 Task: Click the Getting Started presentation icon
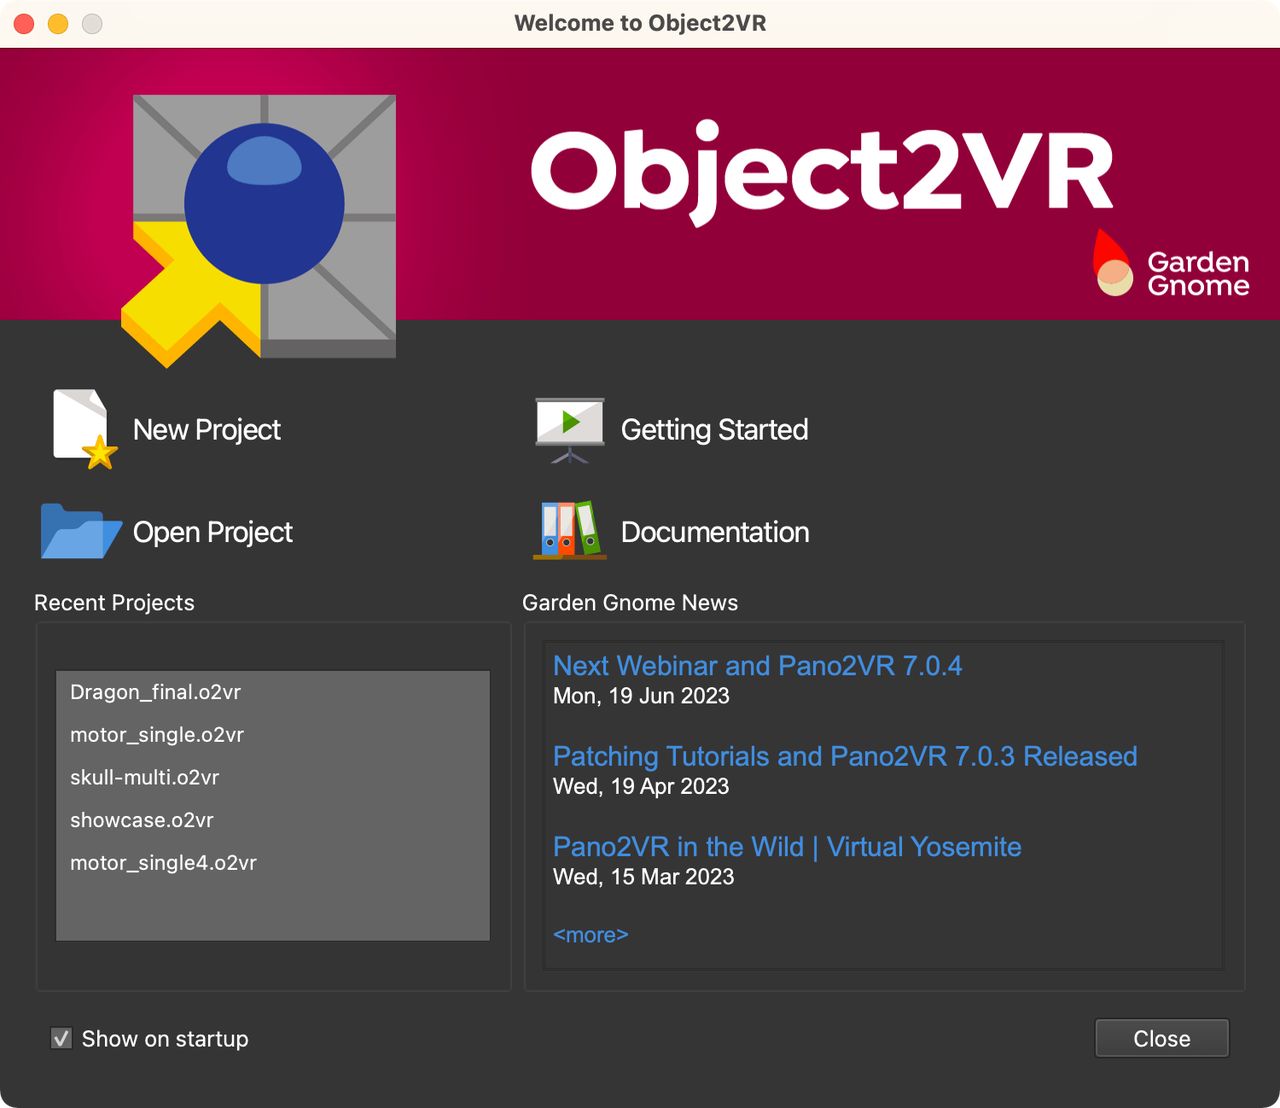(569, 429)
